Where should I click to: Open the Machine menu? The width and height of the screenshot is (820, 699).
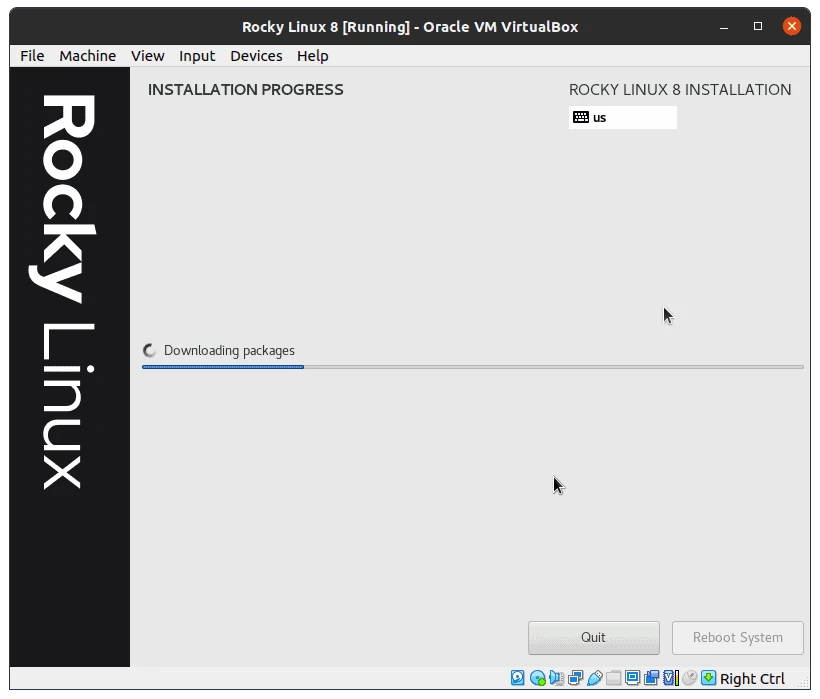click(x=87, y=56)
